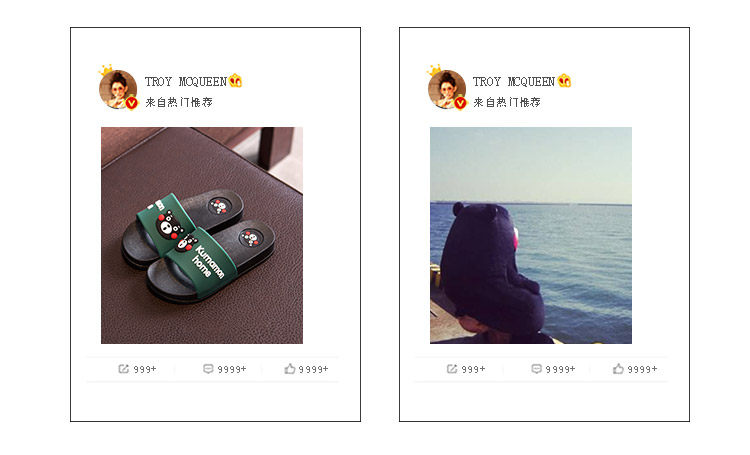Click the comment icon on the left post
The image size is (750, 455).
pos(208,369)
